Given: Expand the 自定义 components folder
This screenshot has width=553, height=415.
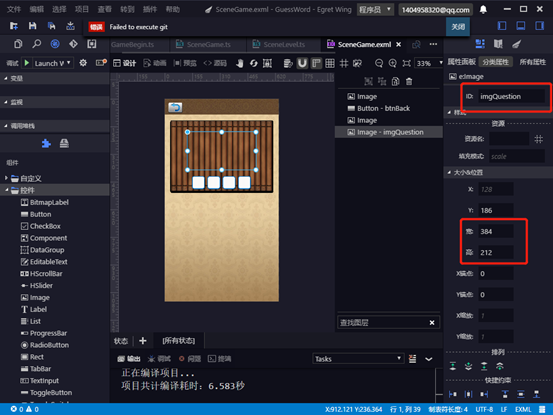Looking at the screenshot, I should [x=6, y=178].
